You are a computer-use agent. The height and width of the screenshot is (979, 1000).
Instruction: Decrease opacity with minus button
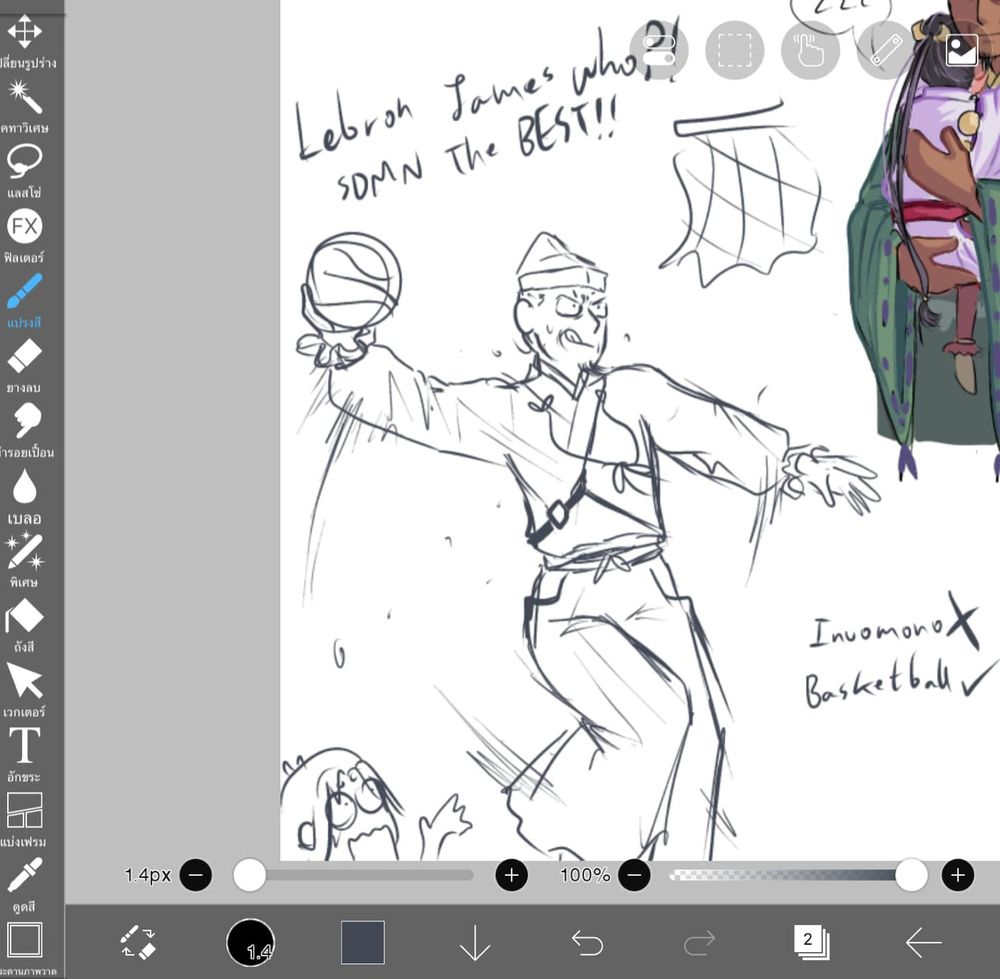(x=634, y=875)
